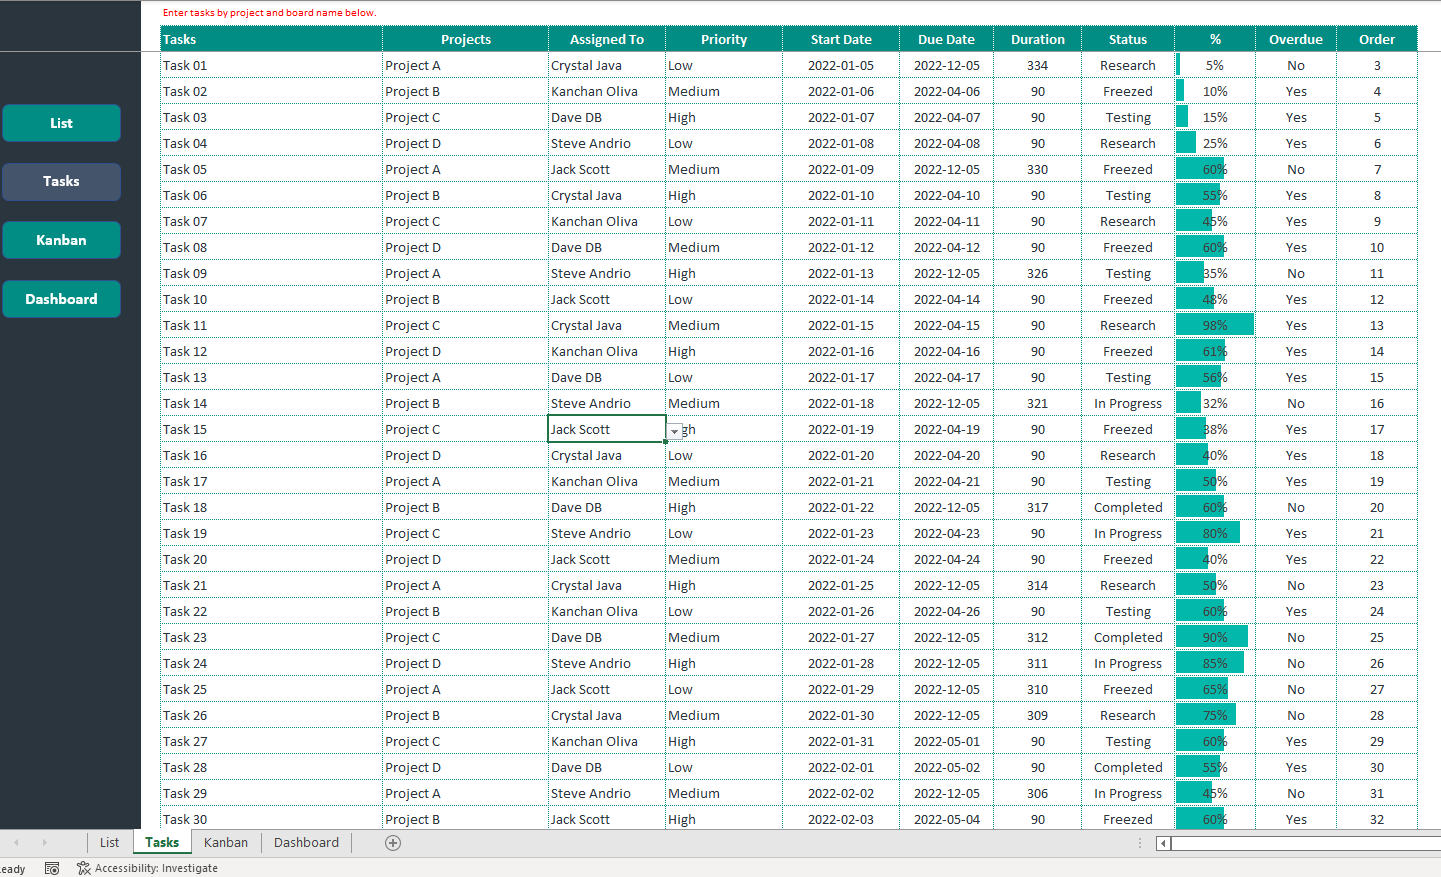The height and width of the screenshot is (877, 1441).
Task: Click the horizontal scrollbar's left arrow
Action: coord(1162,843)
